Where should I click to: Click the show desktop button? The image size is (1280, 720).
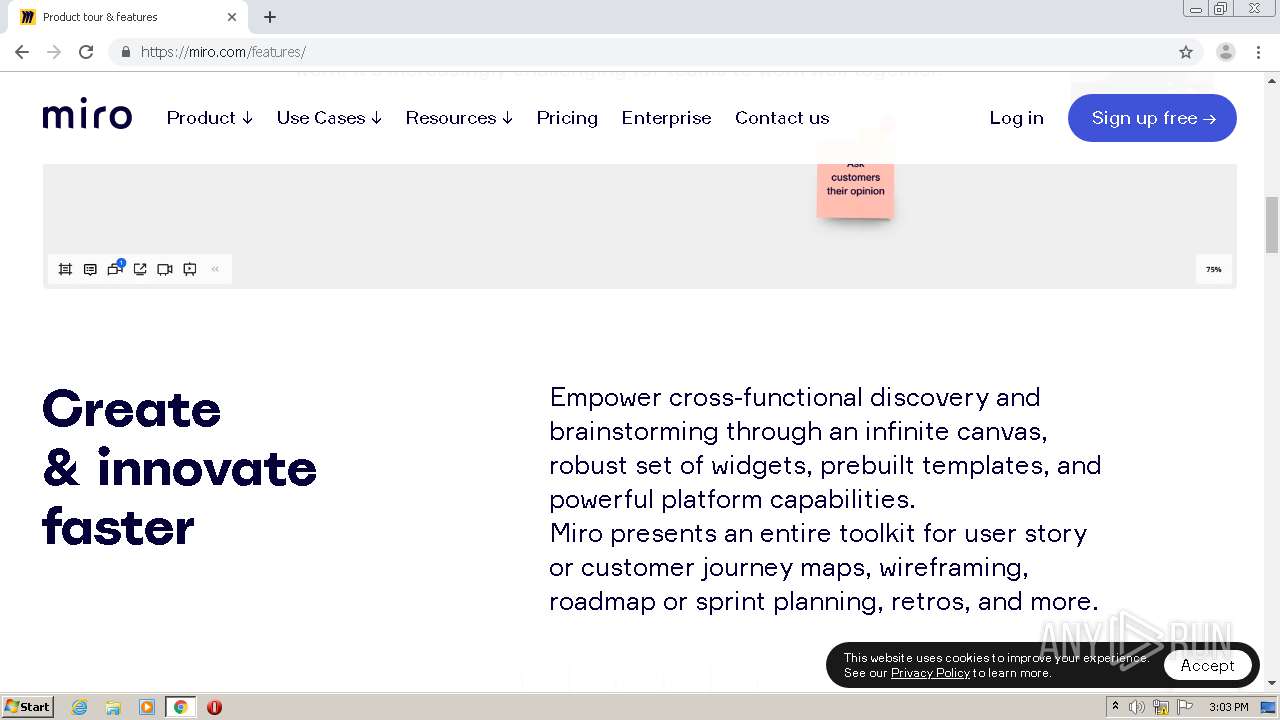(1268, 707)
